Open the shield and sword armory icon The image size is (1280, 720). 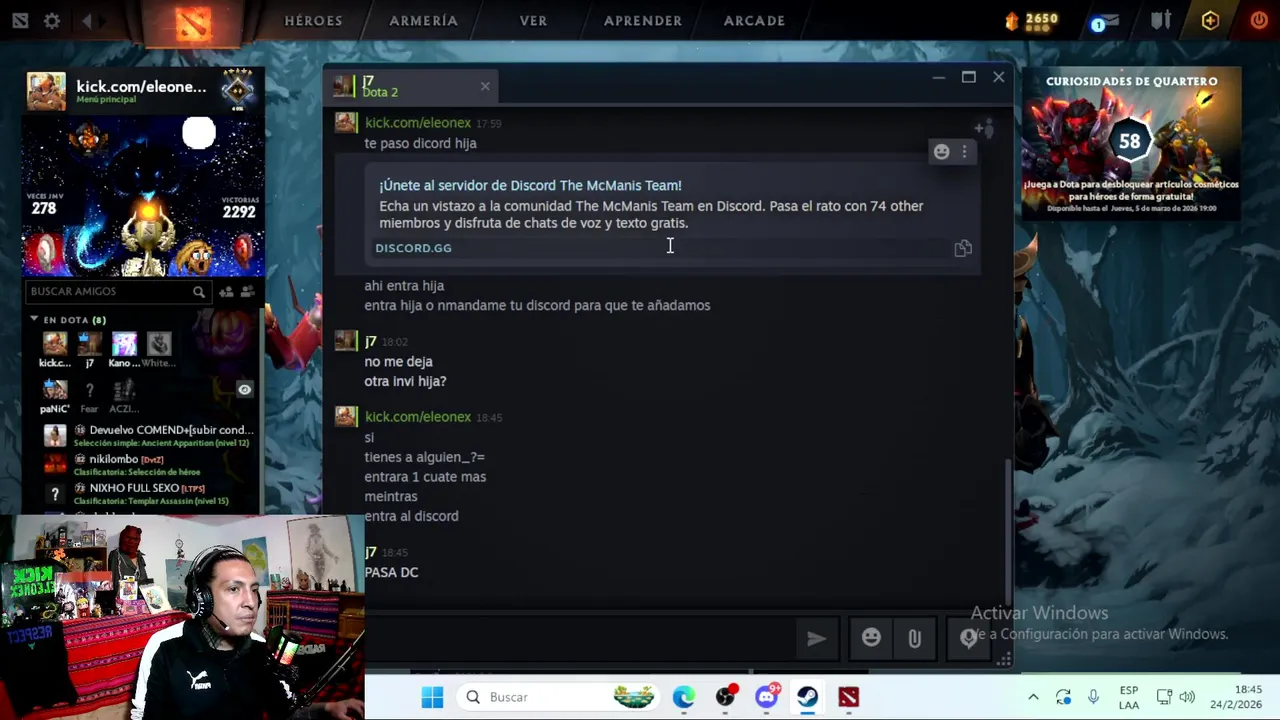click(x=1161, y=20)
